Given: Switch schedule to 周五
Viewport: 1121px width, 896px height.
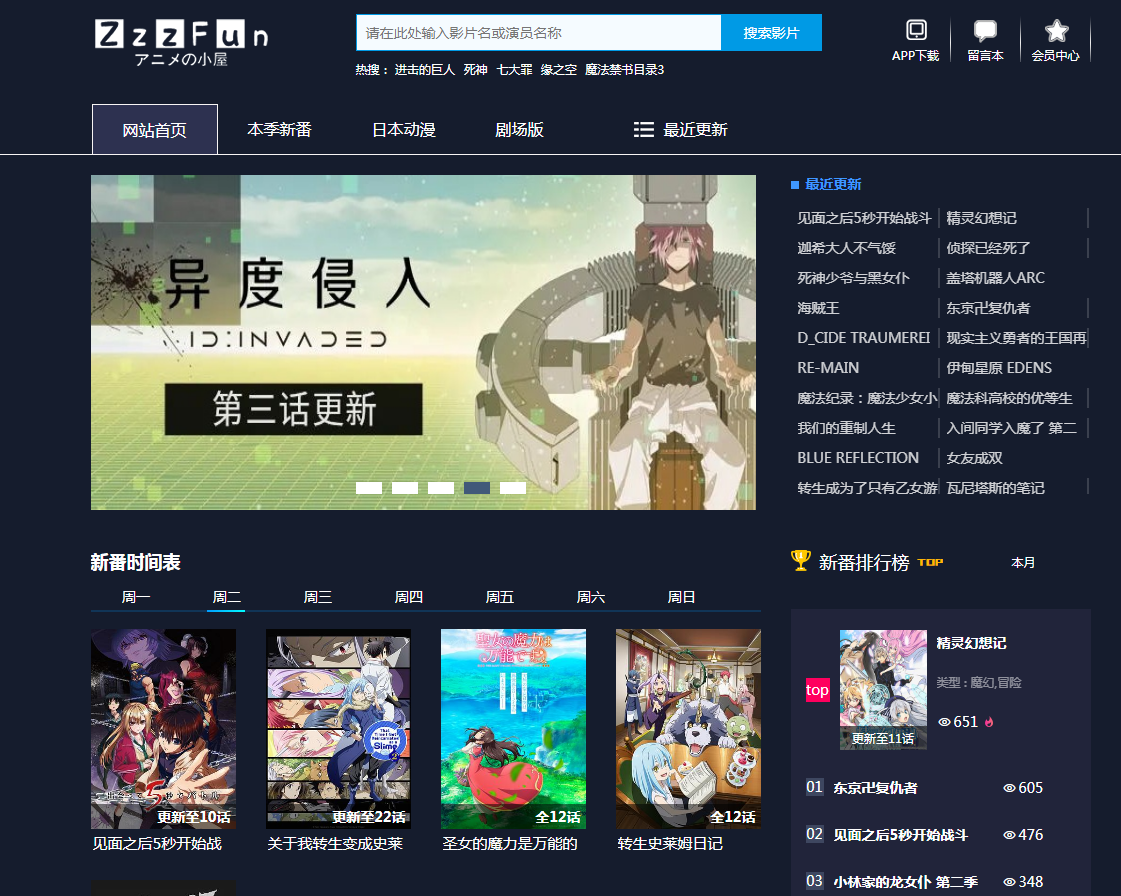Looking at the screenshot, I should pyautogui.click(x=500, y=596).
